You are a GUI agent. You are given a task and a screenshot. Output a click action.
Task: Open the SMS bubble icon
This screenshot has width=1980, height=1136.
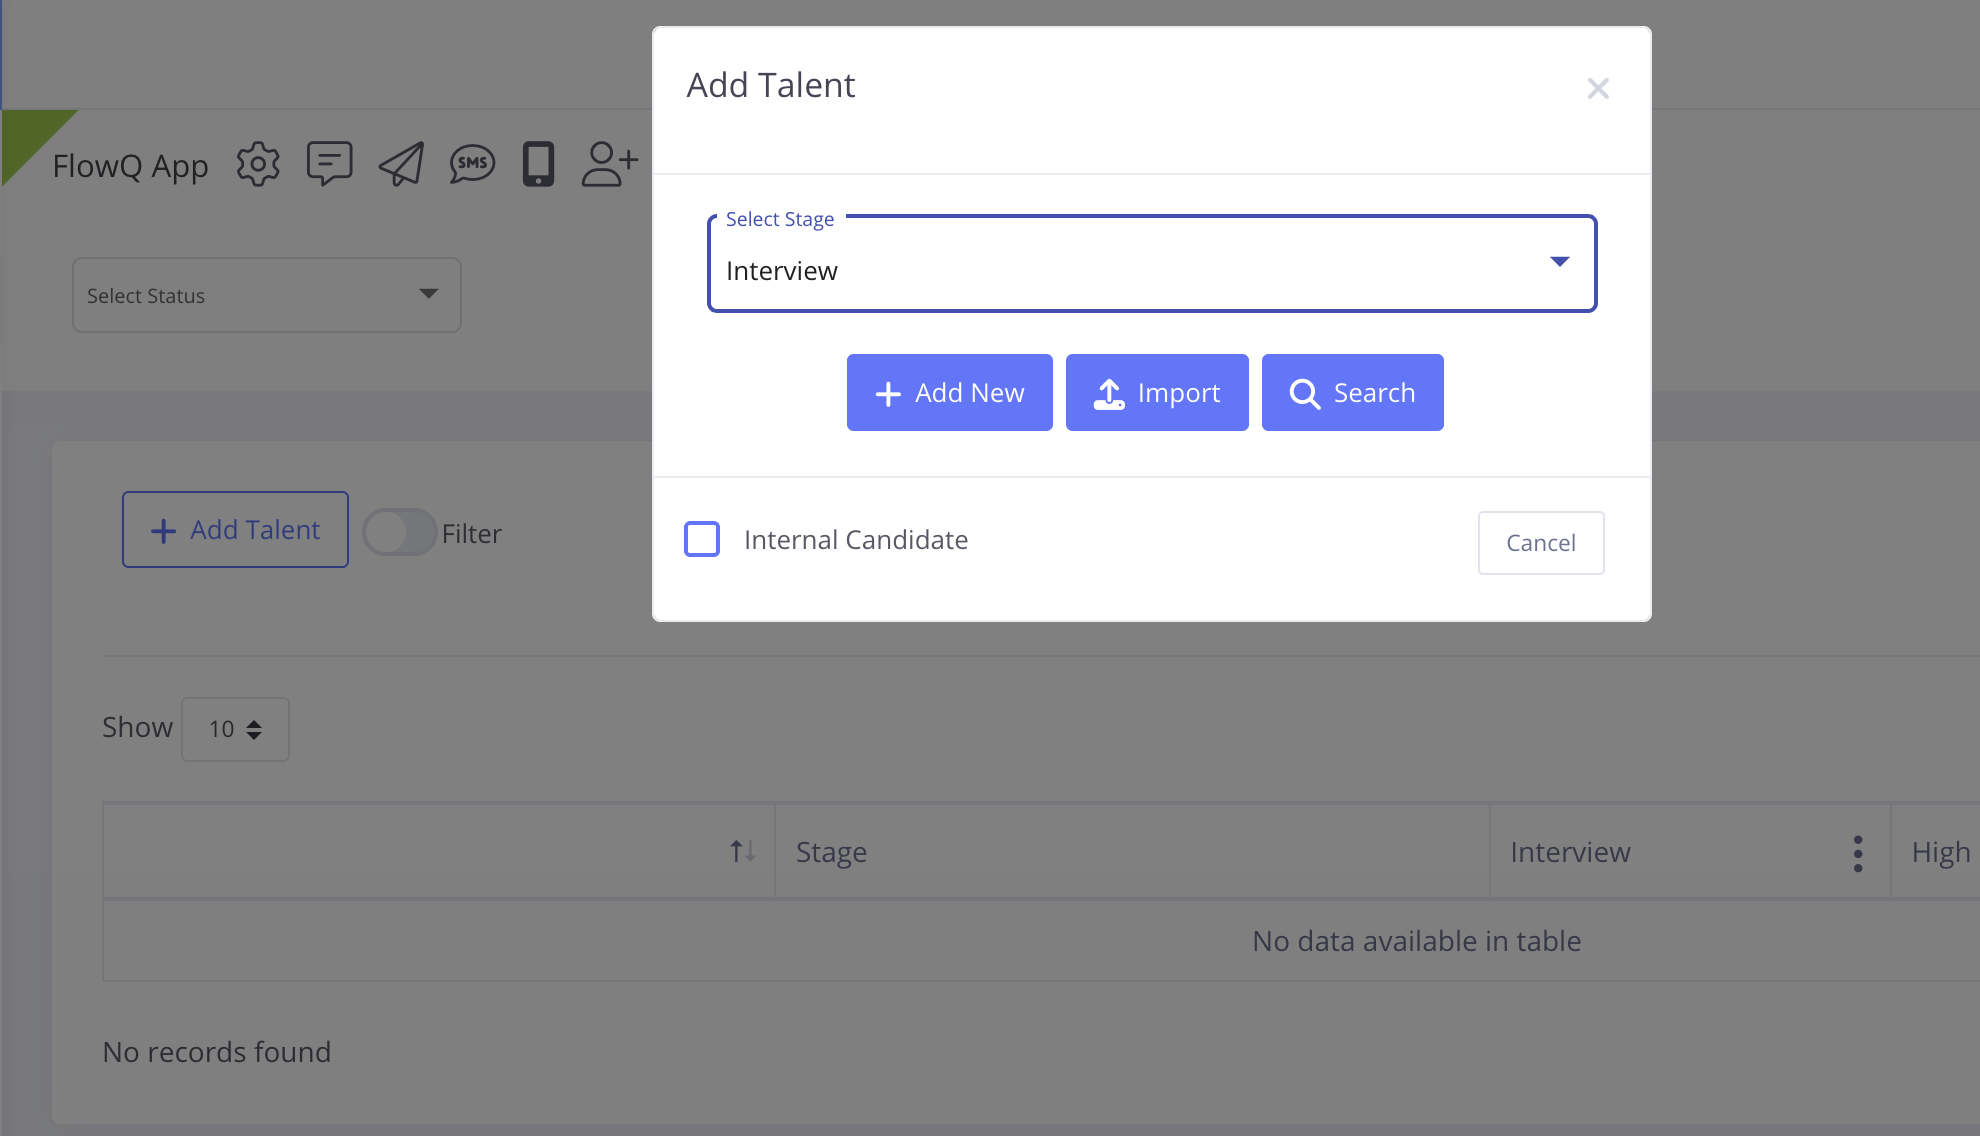(472, 164)
